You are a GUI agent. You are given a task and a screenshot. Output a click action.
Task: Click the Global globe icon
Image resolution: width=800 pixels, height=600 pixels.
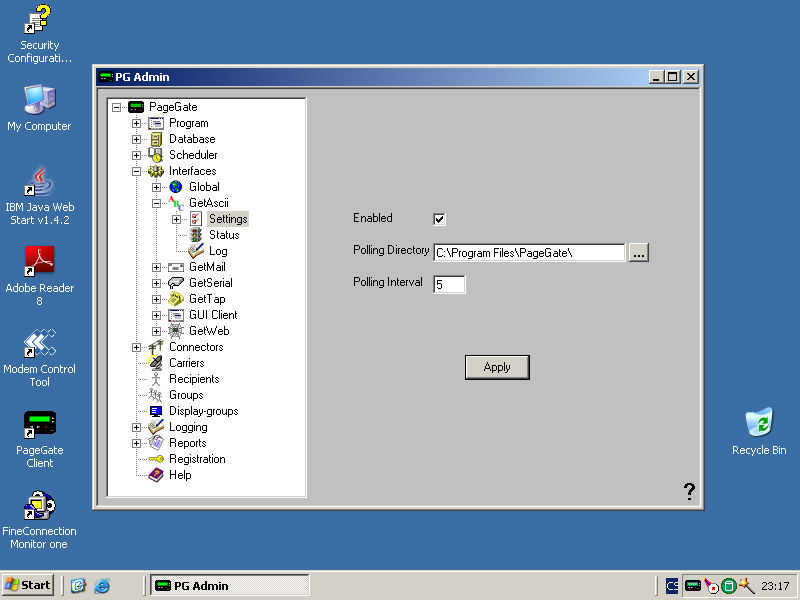pyautogui.click(x=176, y=187)
